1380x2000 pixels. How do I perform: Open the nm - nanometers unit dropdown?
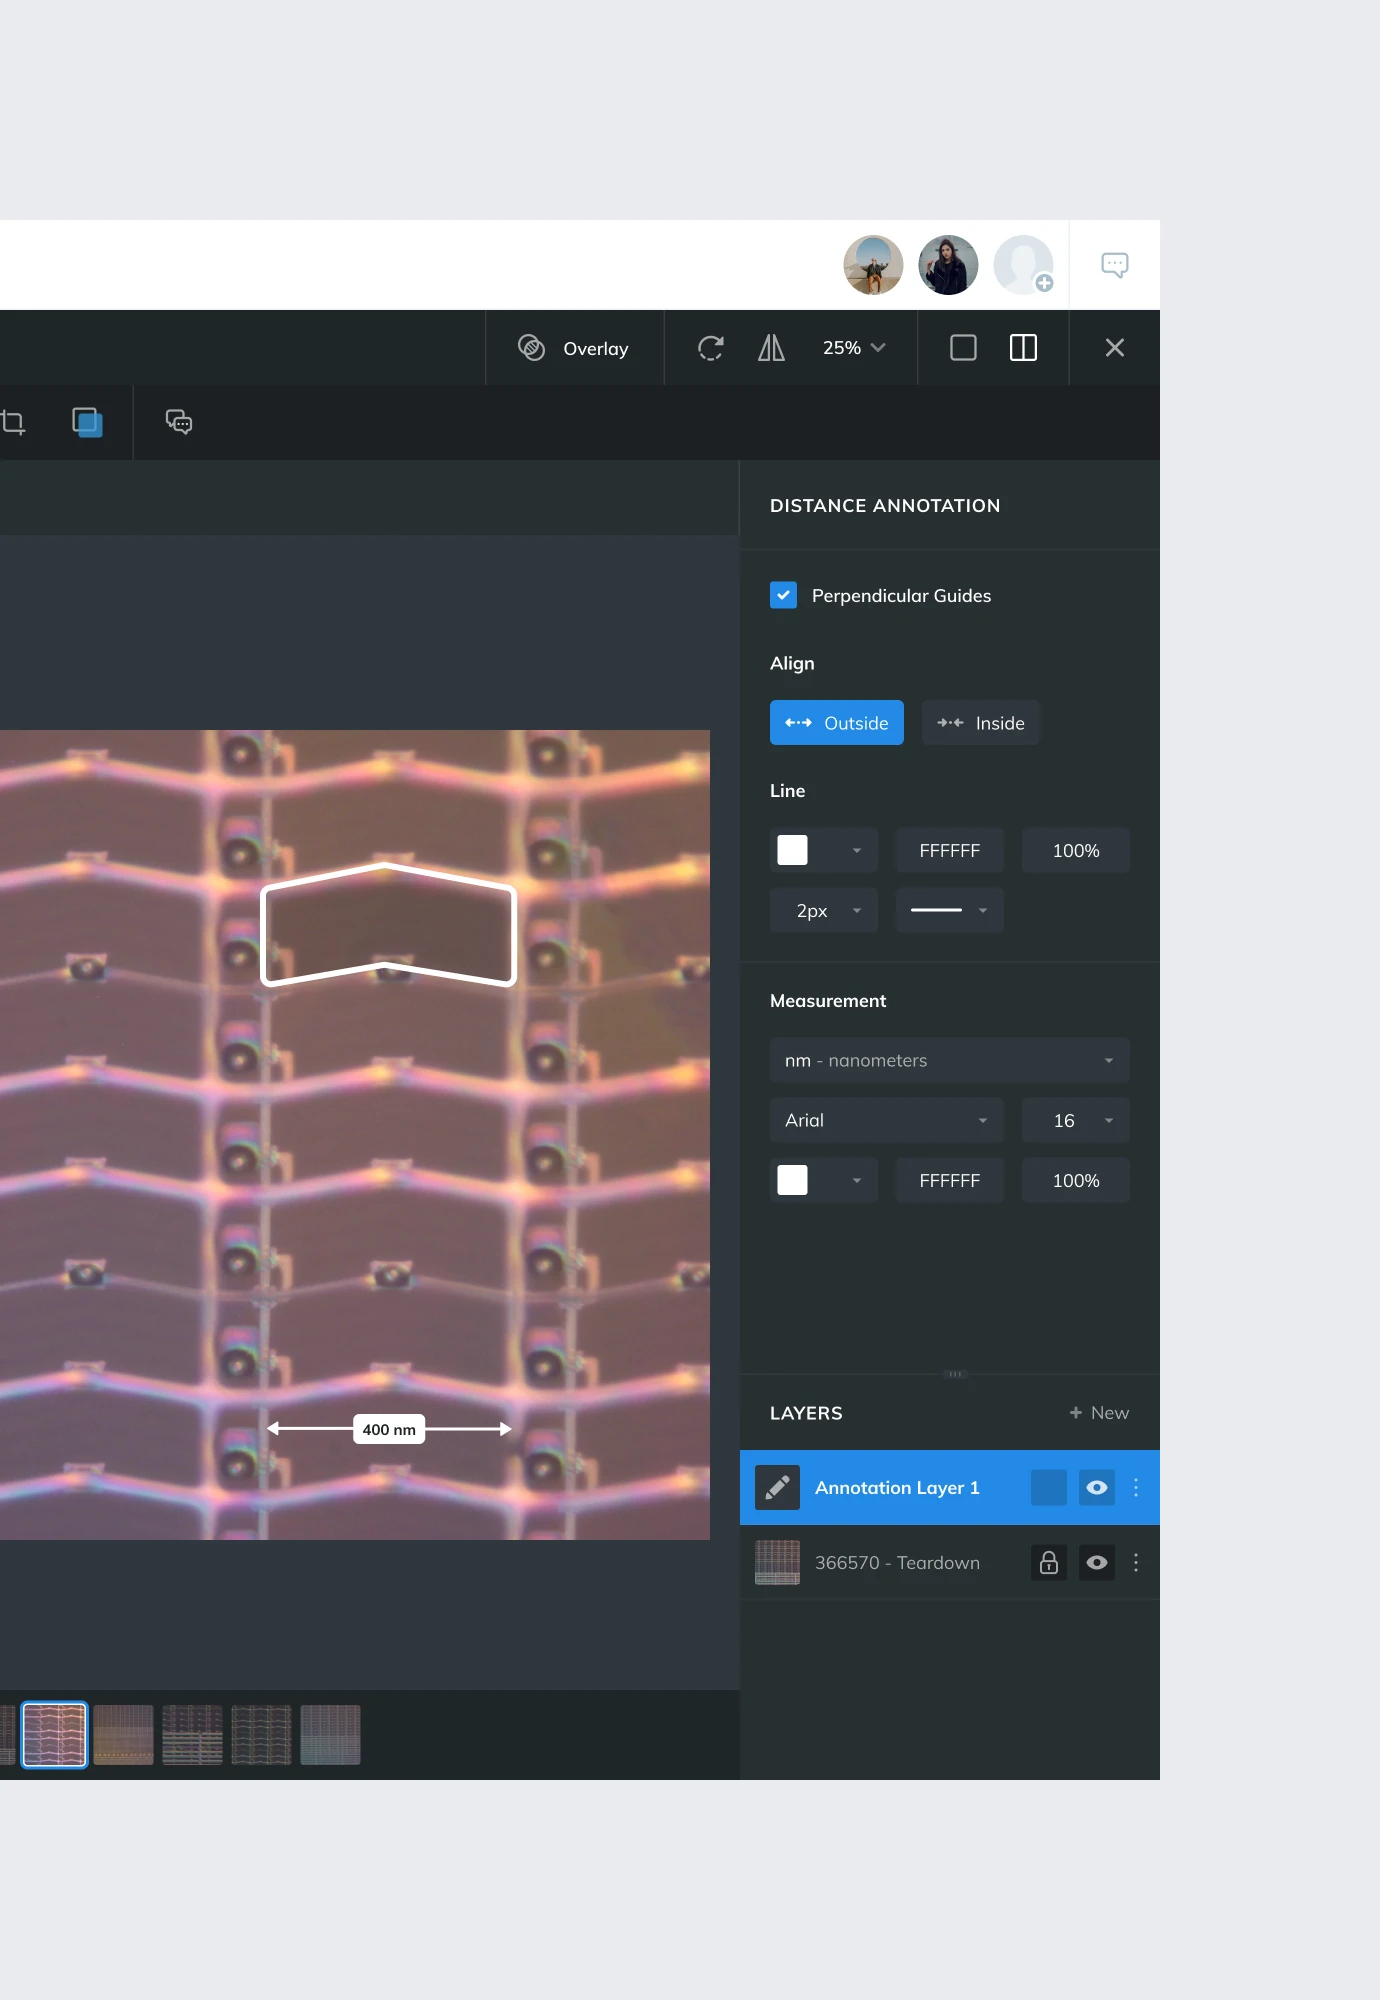pos(949,1061)
